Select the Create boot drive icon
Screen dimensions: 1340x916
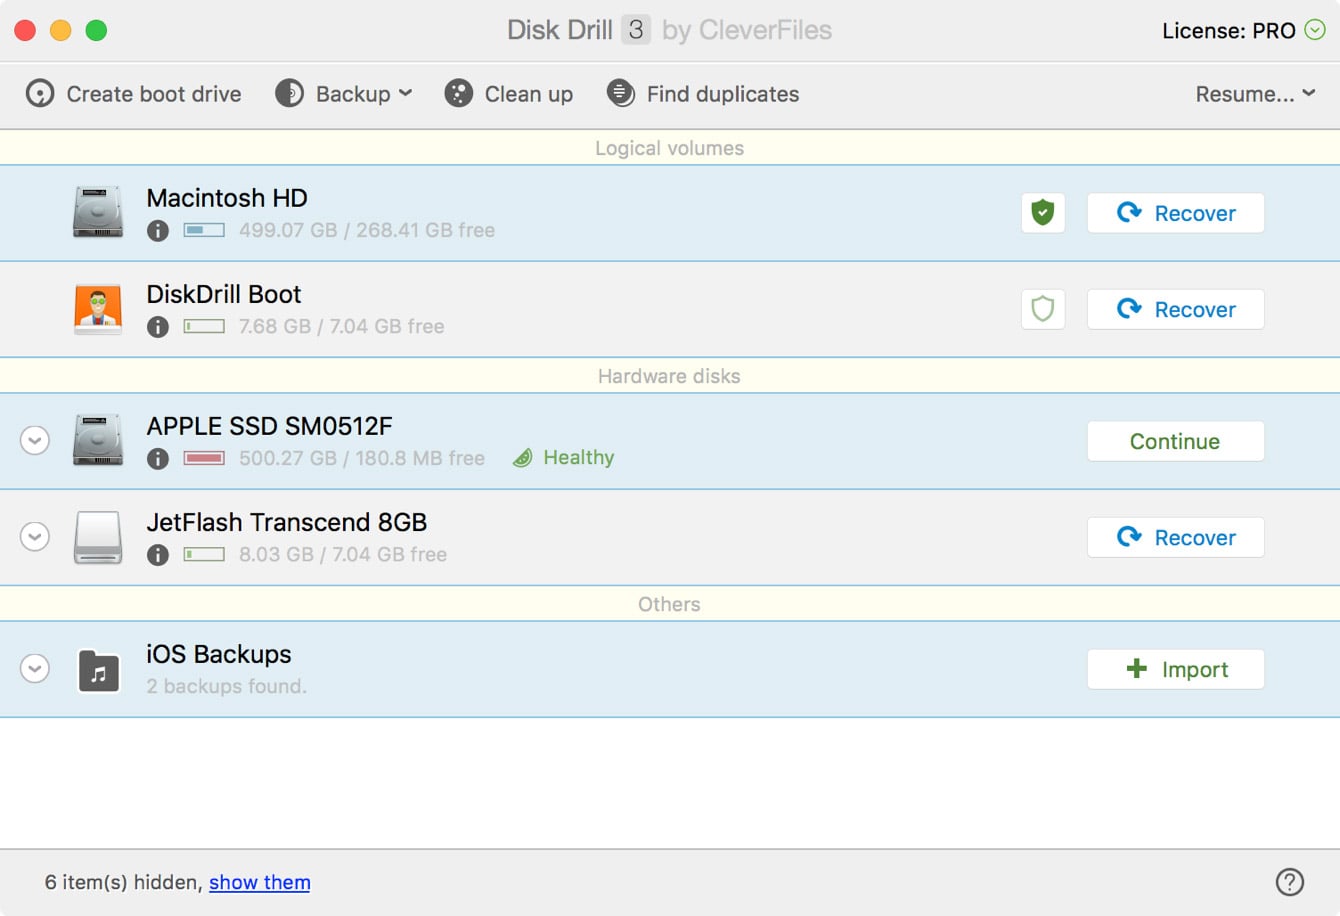[x=40, y=93]
